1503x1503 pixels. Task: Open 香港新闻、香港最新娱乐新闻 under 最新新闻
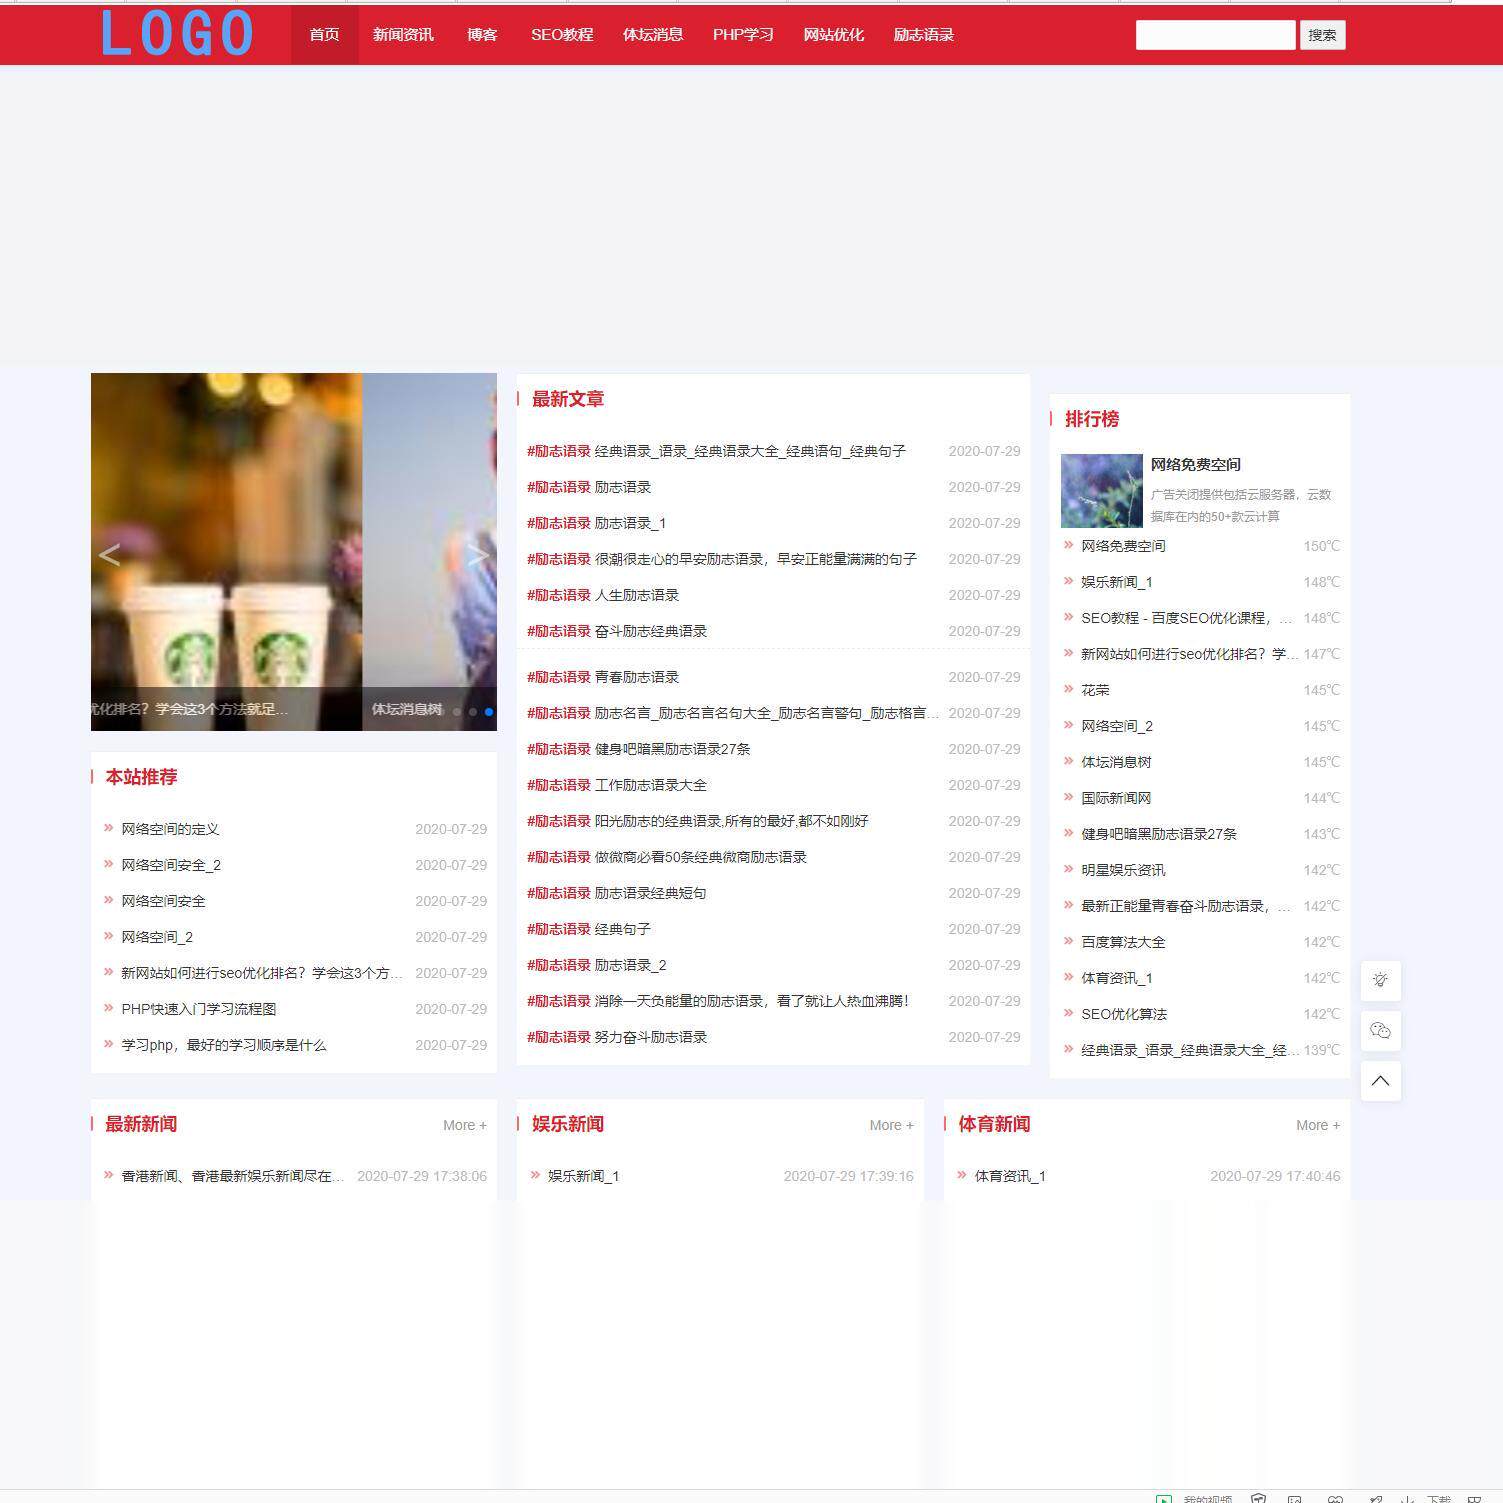point(232,1176)
